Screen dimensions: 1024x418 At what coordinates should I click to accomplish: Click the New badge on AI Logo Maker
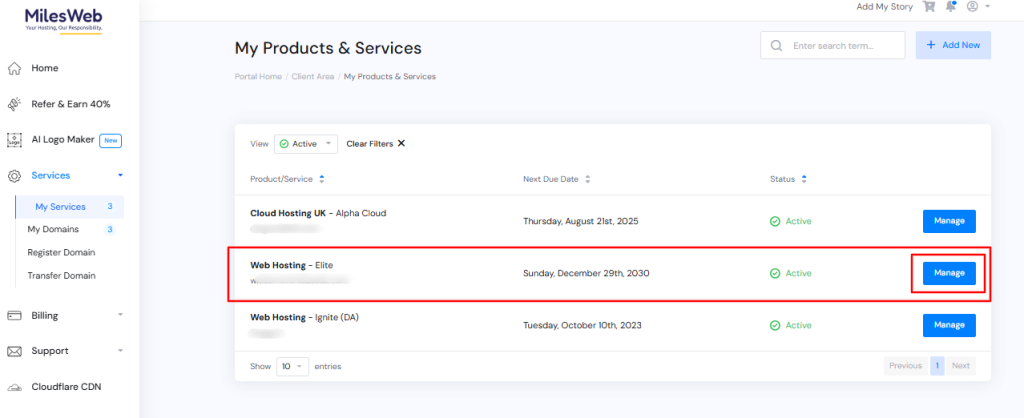pos(110,140)
